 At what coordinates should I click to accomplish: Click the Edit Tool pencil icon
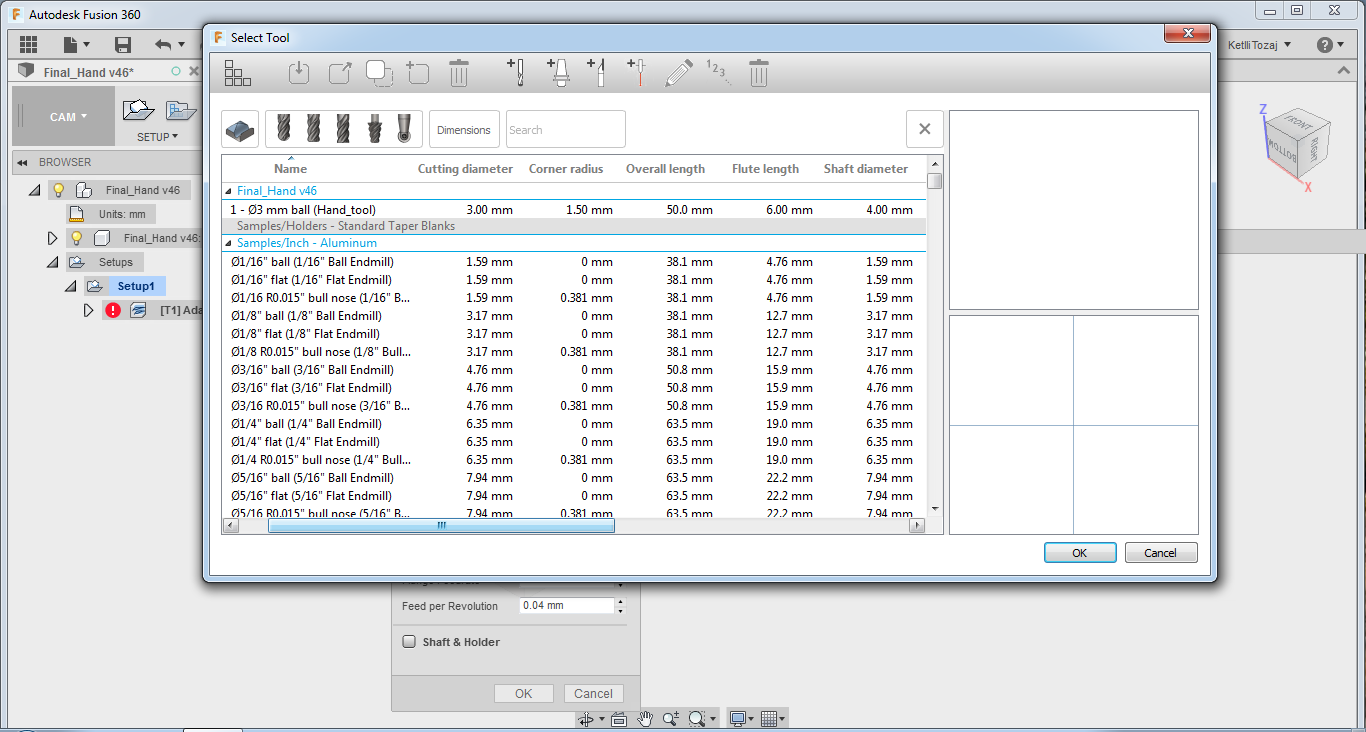click(679, 73)
